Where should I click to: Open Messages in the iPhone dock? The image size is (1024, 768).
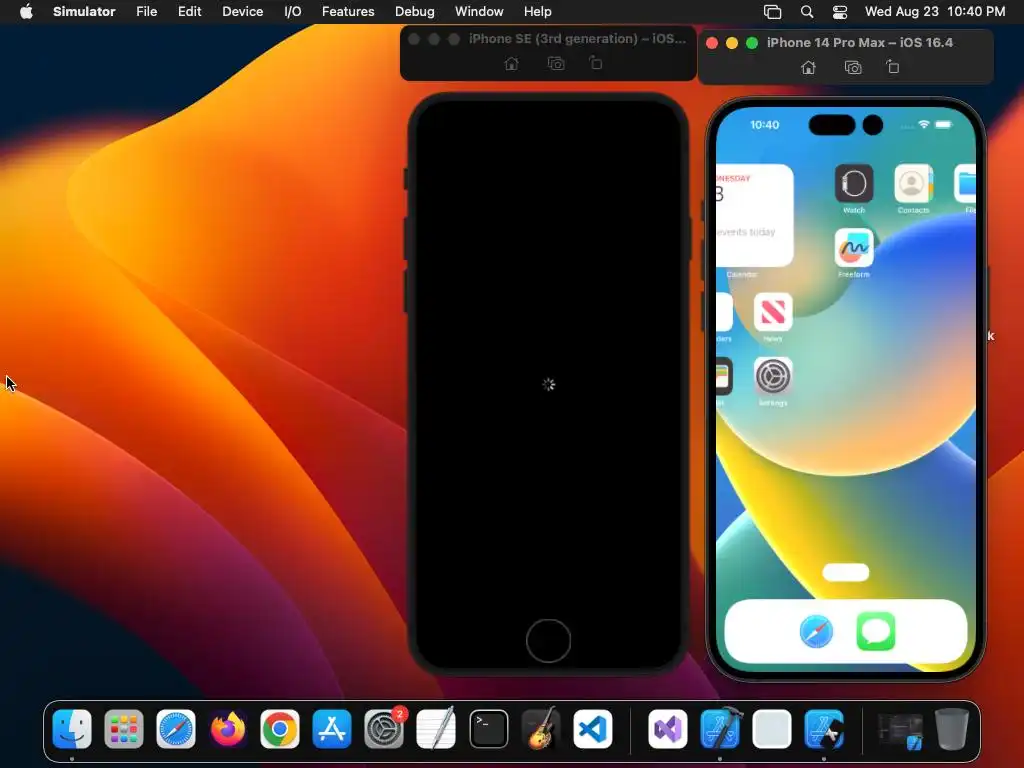coord(875,632)
